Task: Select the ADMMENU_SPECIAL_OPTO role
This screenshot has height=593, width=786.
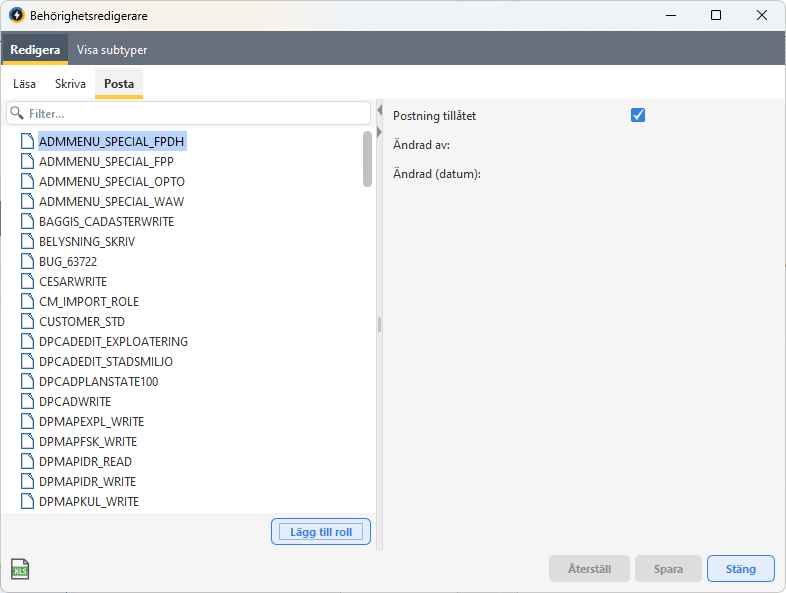Action: click(111, 181)
